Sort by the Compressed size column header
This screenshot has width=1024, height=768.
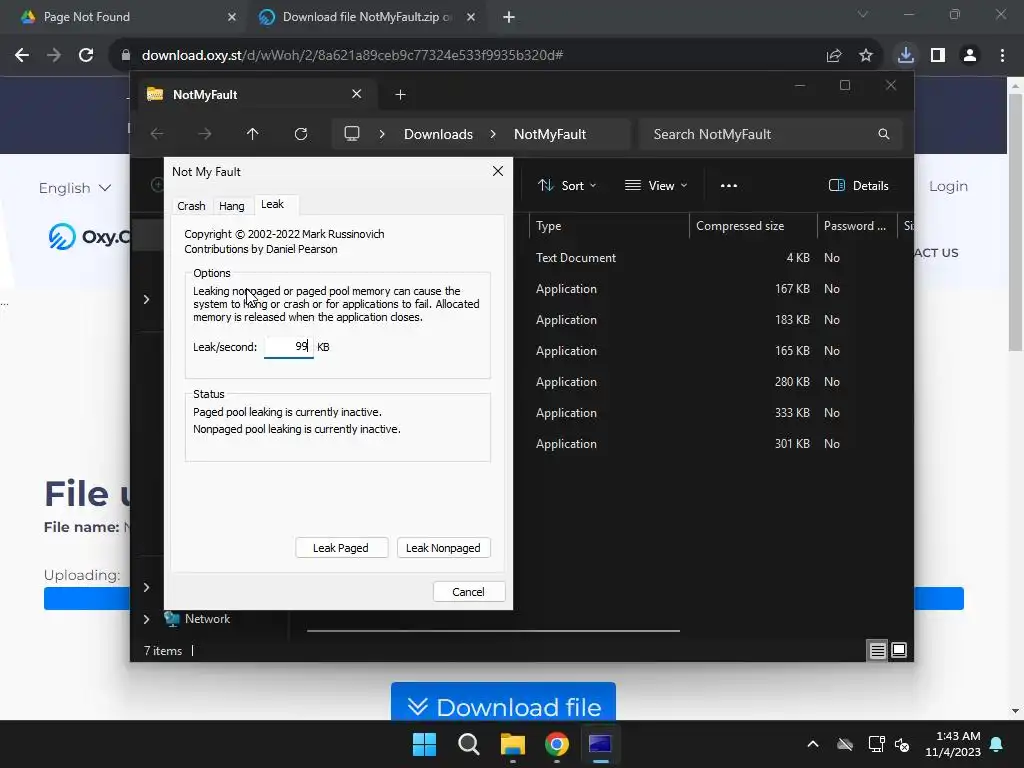pyautogui.click(x=753, y=226)
